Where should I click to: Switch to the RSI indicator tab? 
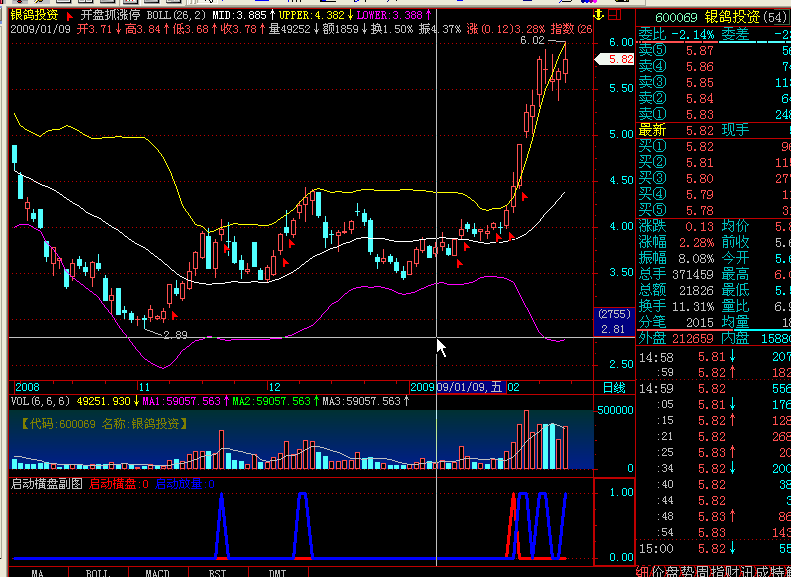tap(217, 572)
